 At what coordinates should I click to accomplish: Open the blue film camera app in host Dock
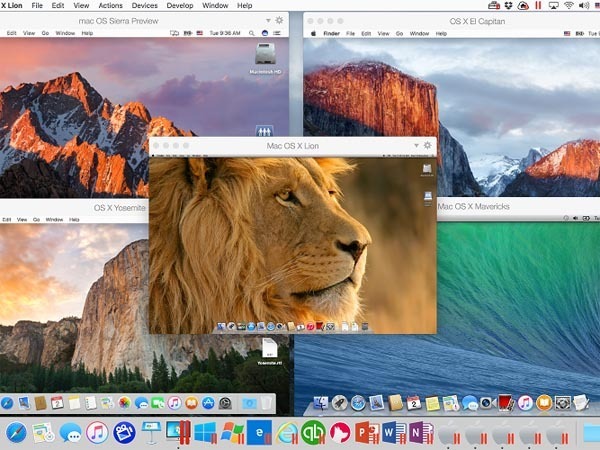point(124,433)
